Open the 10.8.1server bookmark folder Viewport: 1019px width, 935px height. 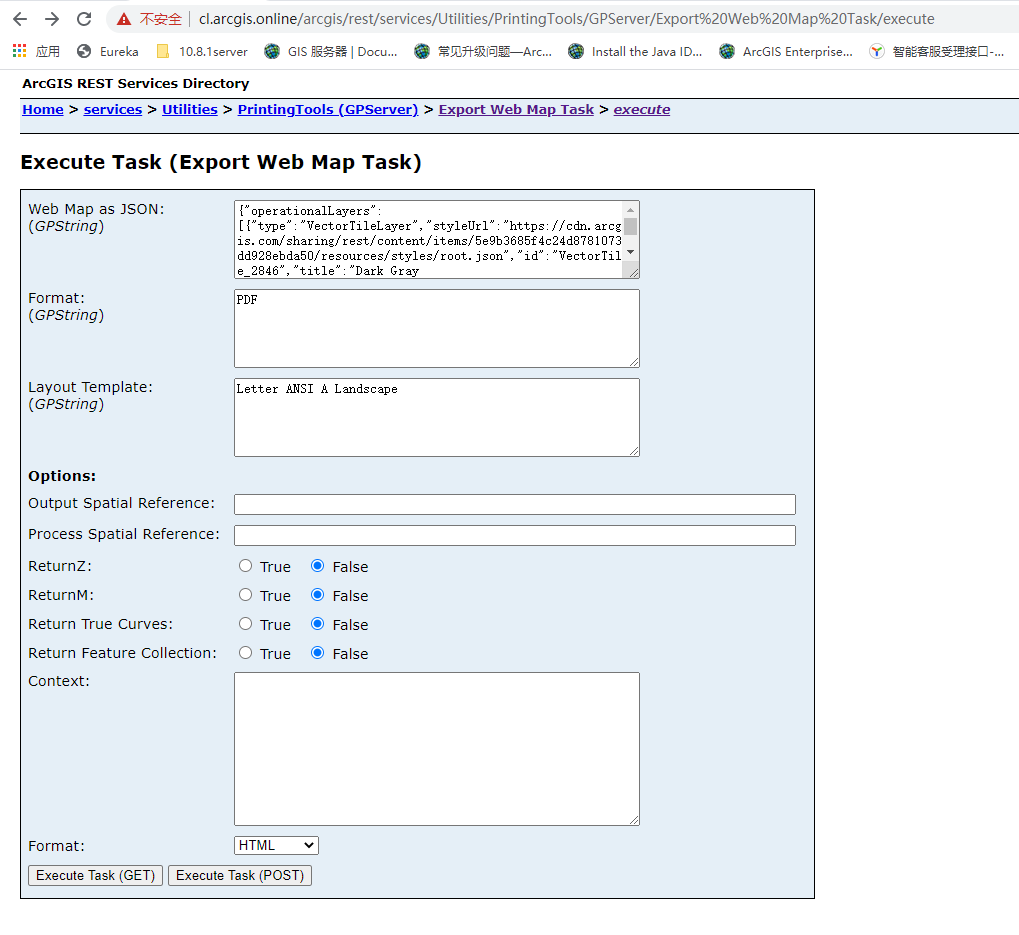point(202,51)
